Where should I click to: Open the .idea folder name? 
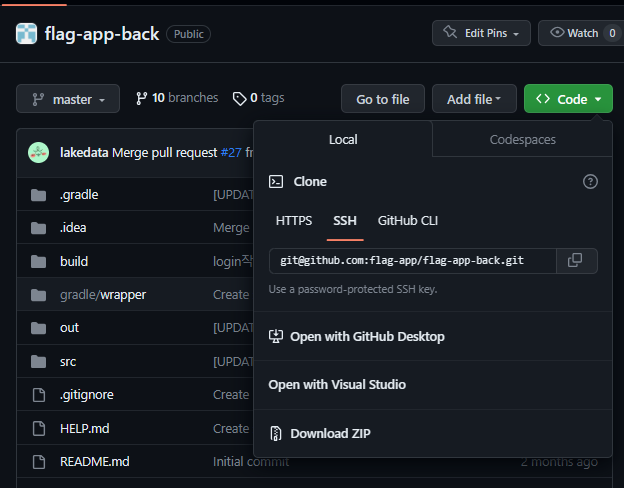pyautogui.click(x=73, y=228)
